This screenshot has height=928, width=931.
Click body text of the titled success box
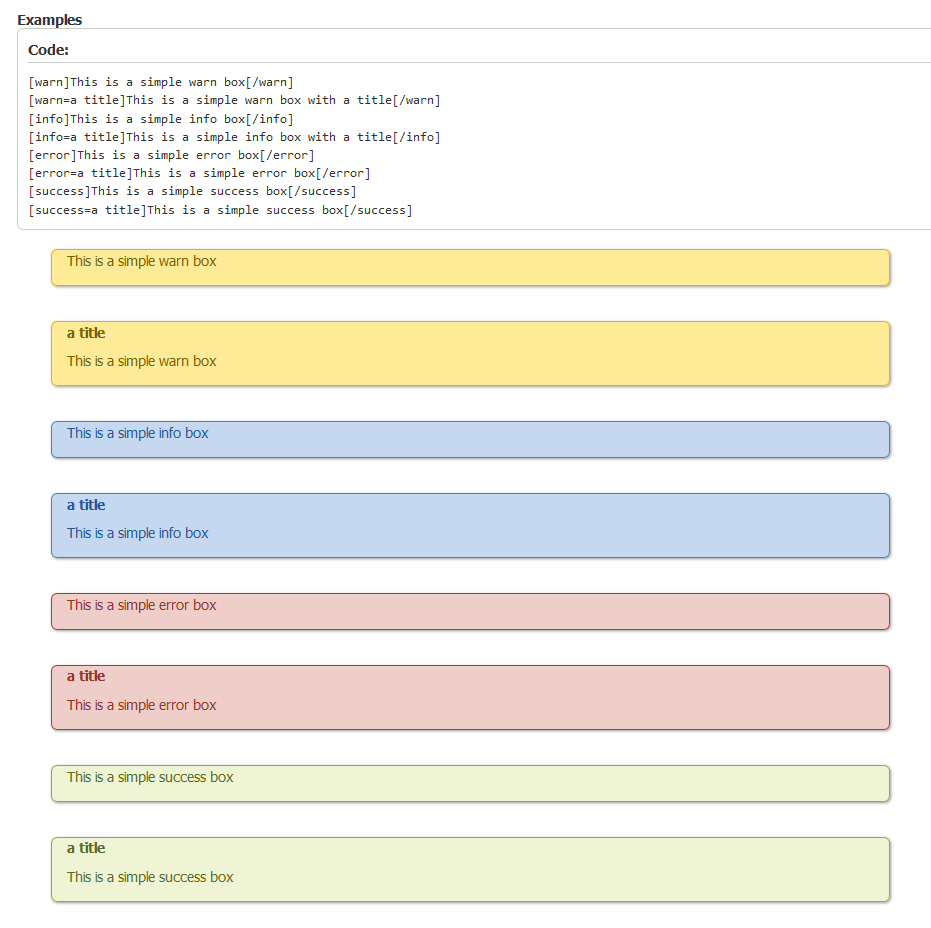(x=150, y=877)
